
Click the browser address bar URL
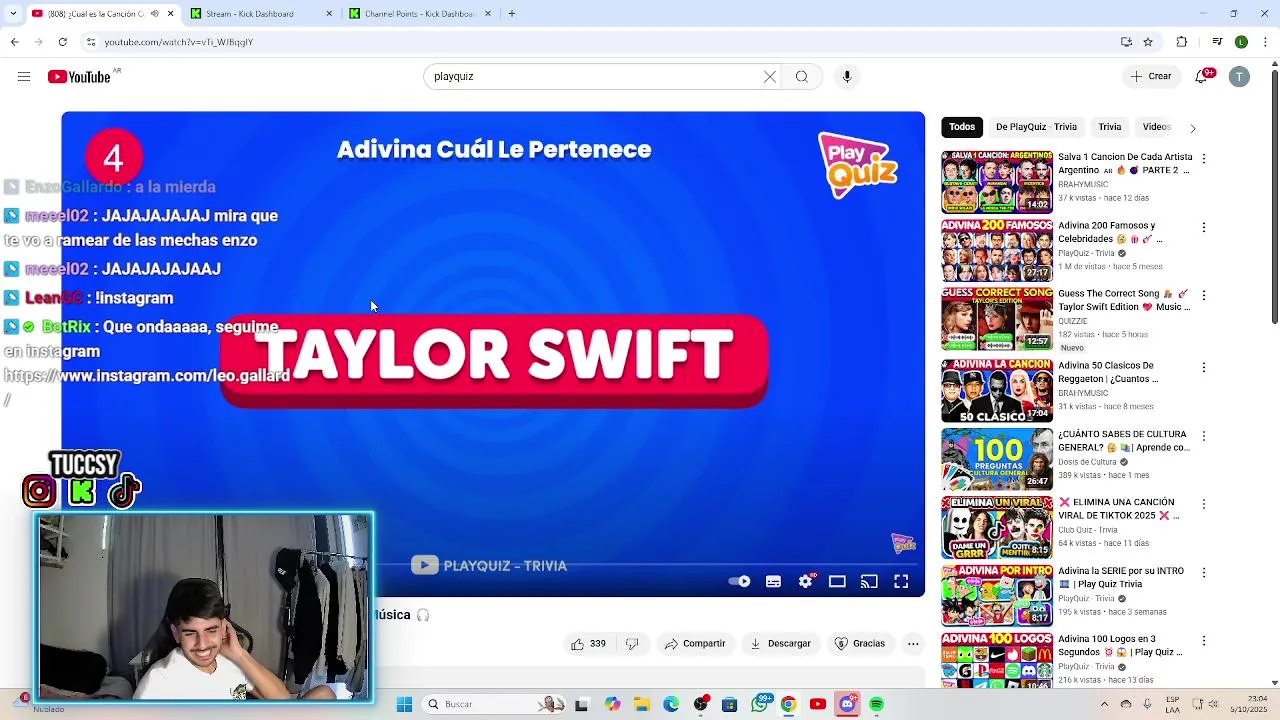[178, 42]
